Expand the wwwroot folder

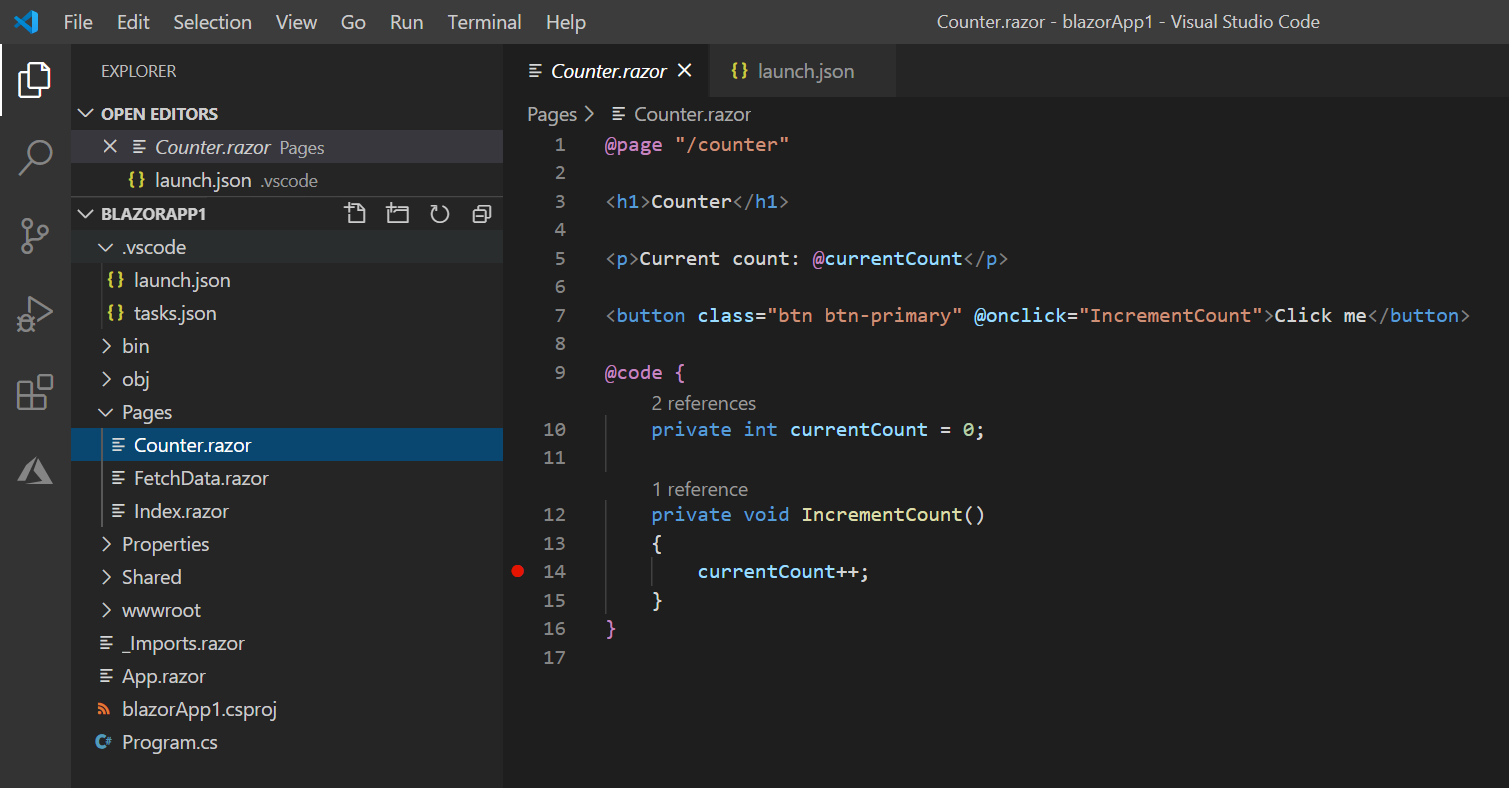[106, 610]
